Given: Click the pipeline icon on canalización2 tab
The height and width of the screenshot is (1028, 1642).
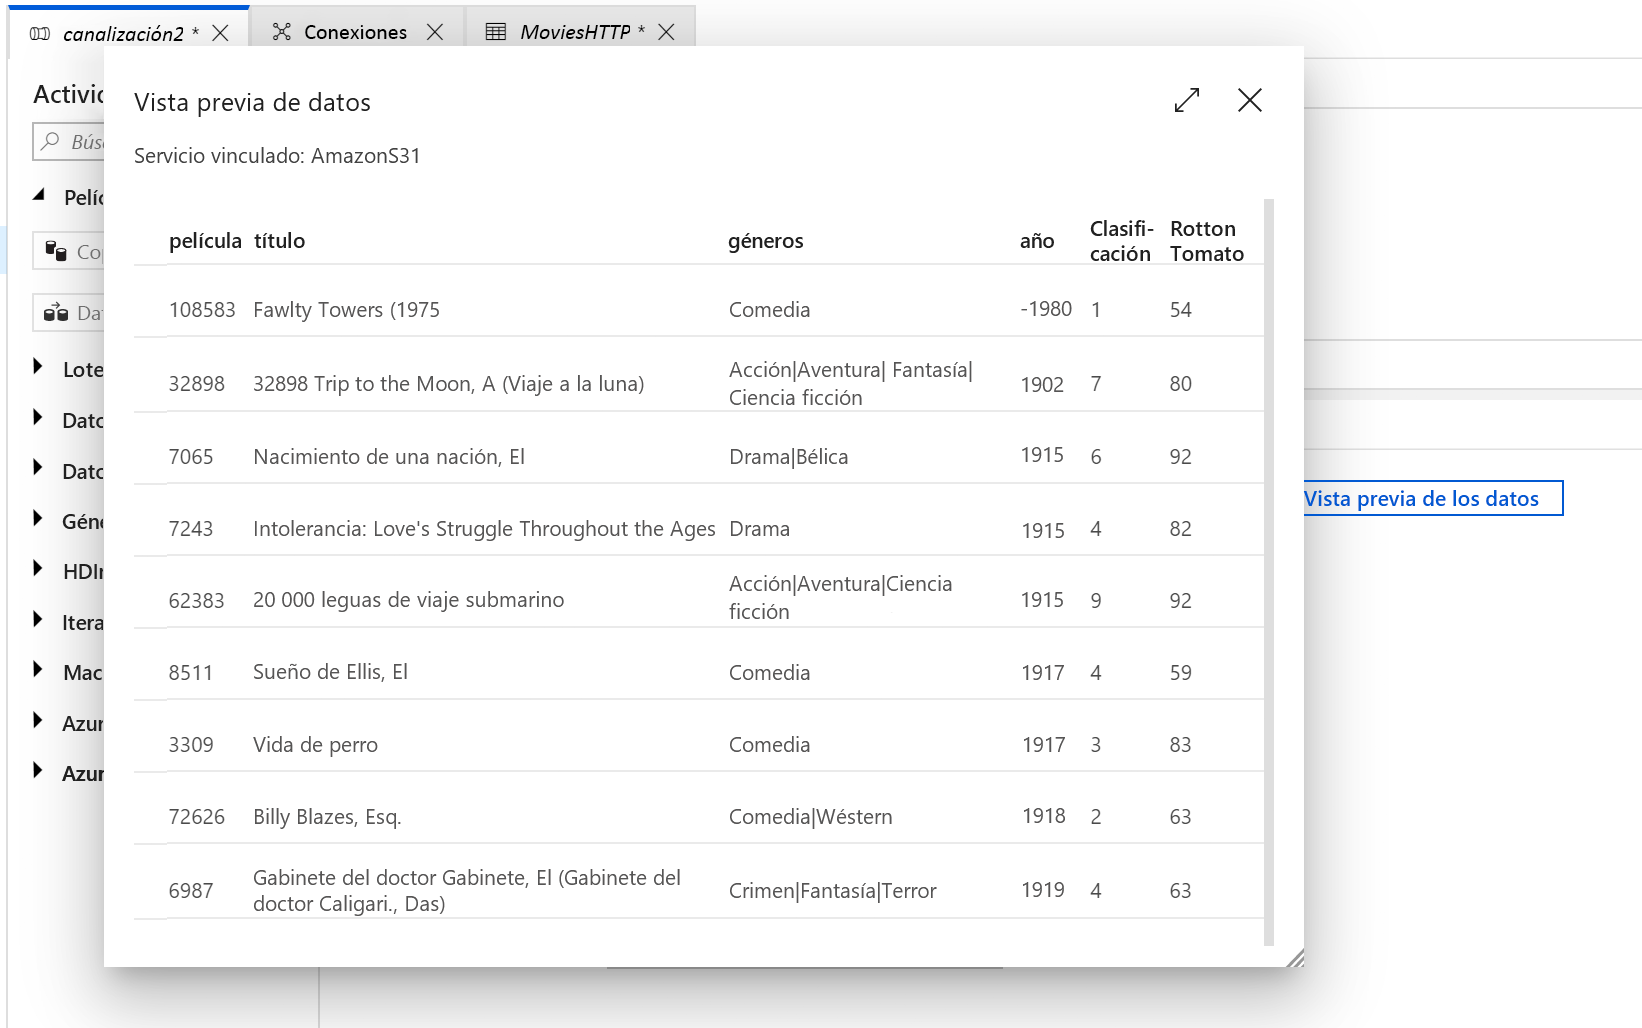Looking at the screenshot, I should tap(40, 34).
